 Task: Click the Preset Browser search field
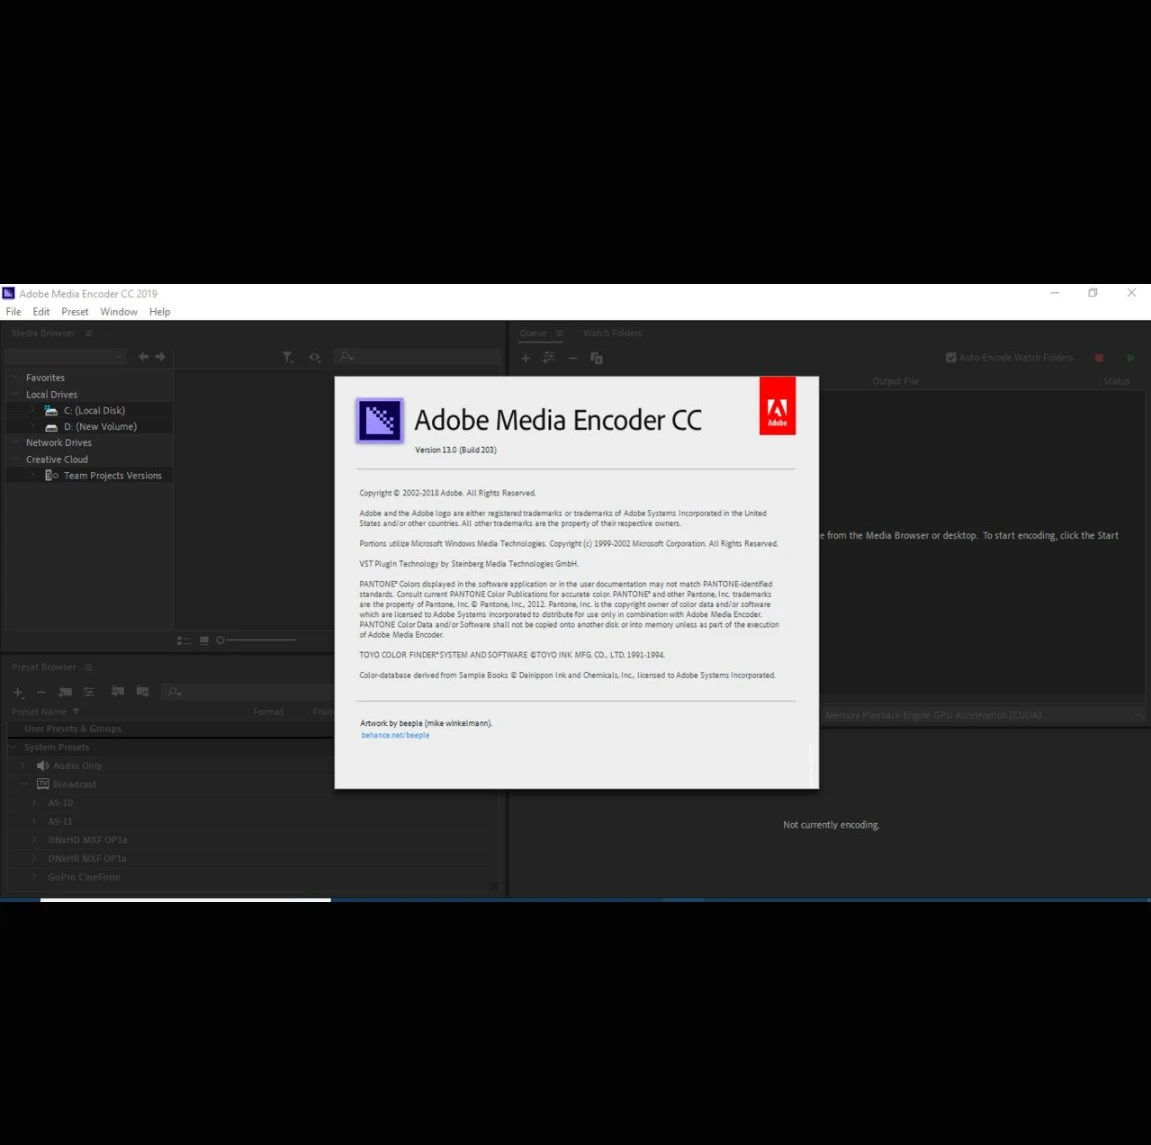(247, 691)
